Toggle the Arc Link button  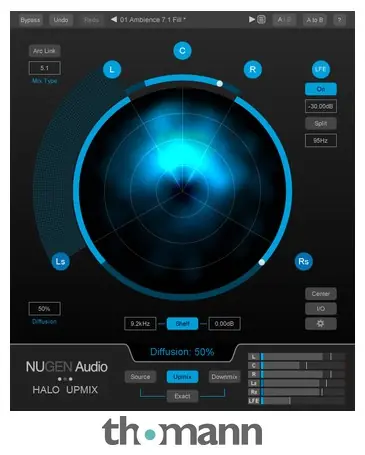[x=44, y=51]
